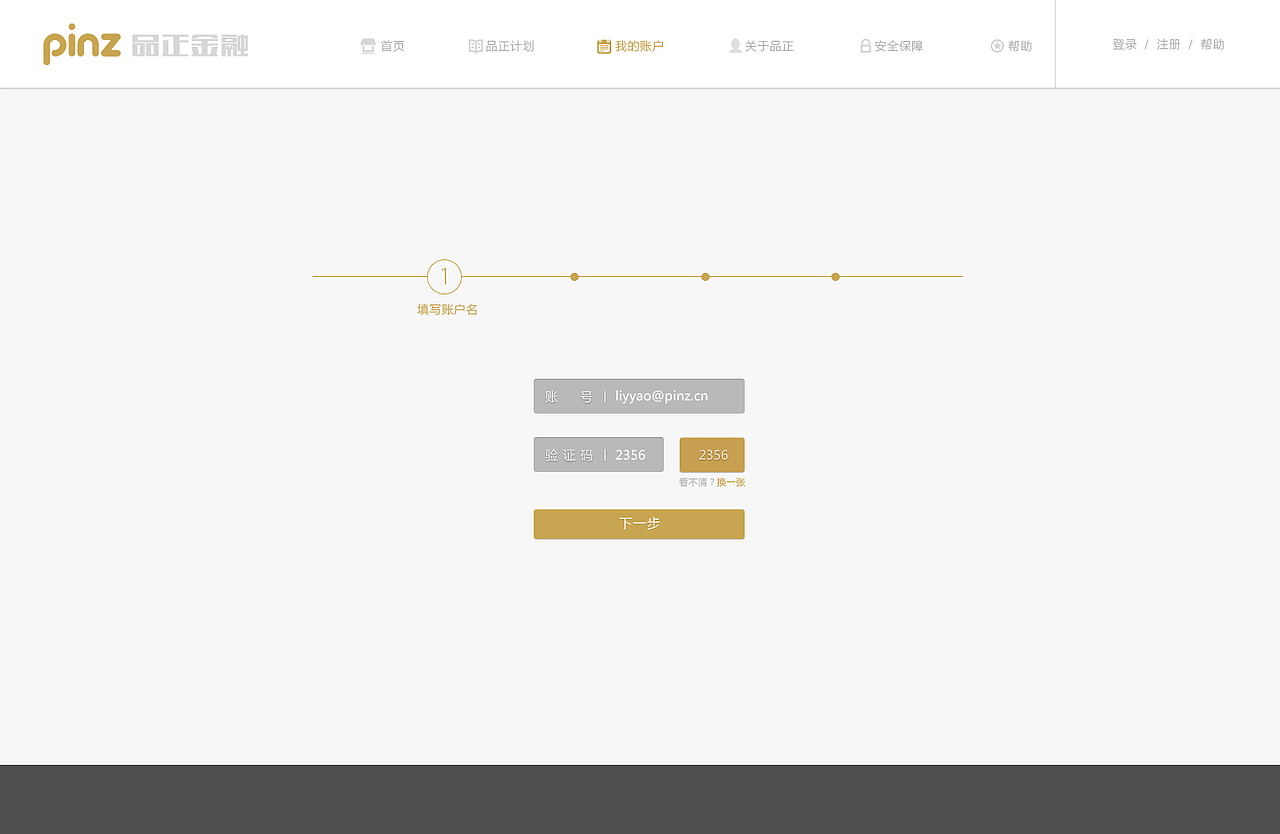
Task: Focus the 验证码 input field
Action: point(599,455)
